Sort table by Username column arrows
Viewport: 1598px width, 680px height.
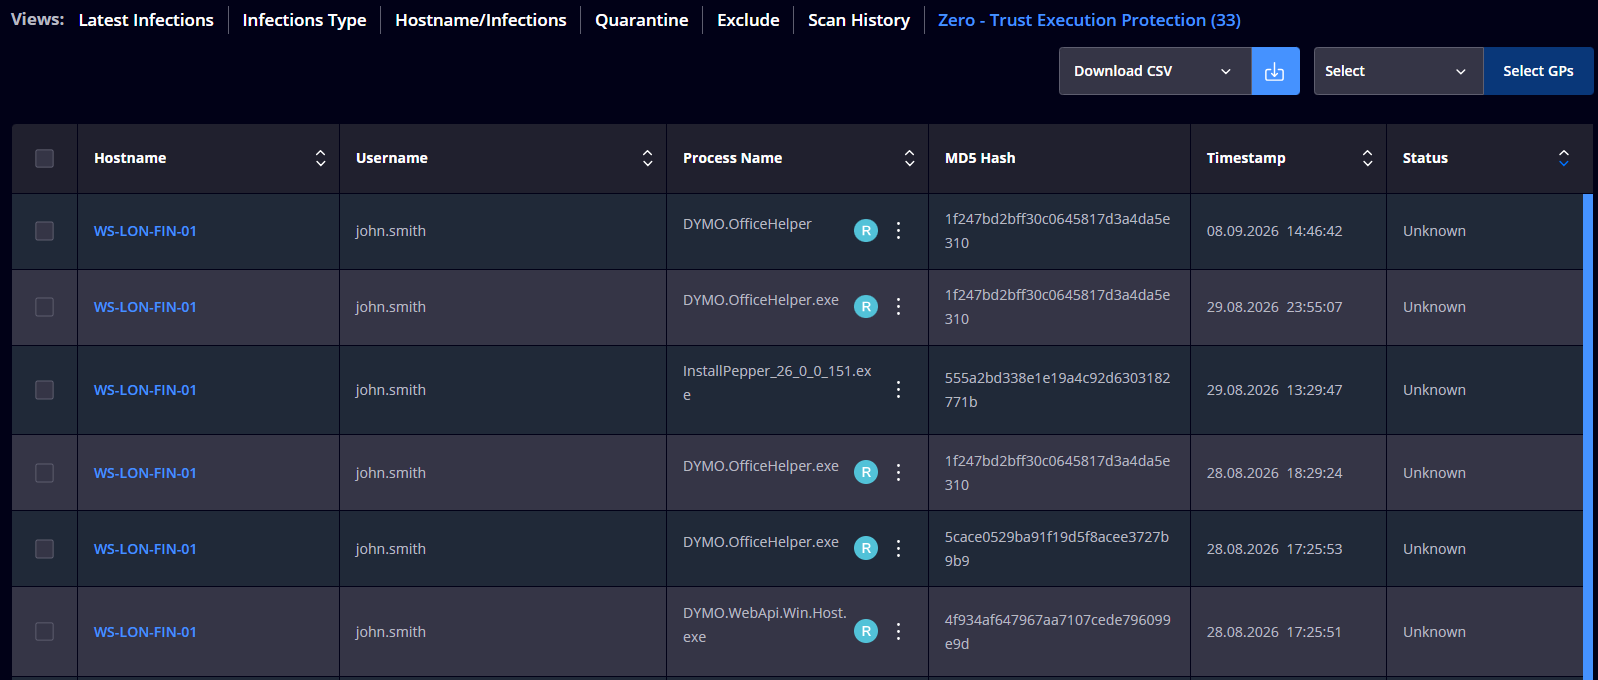click(647, 158)
